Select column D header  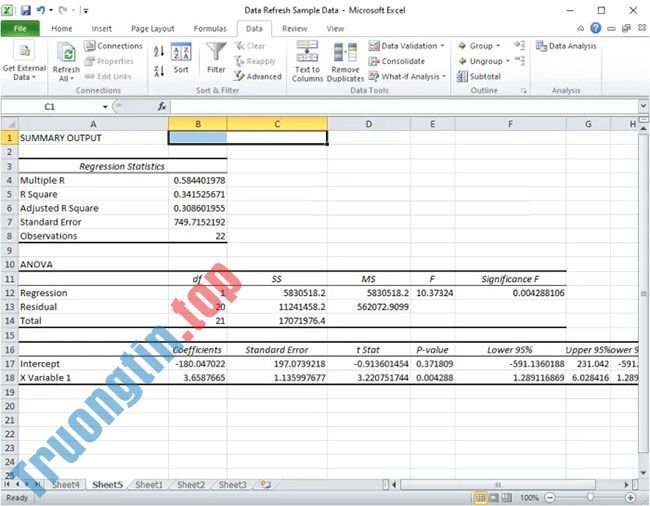(x=369, y=123)
